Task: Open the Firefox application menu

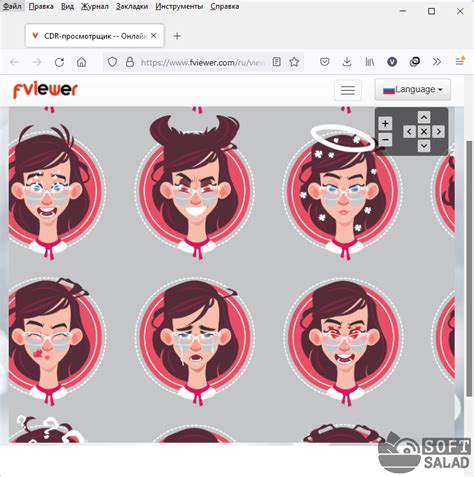Action: 460,61
